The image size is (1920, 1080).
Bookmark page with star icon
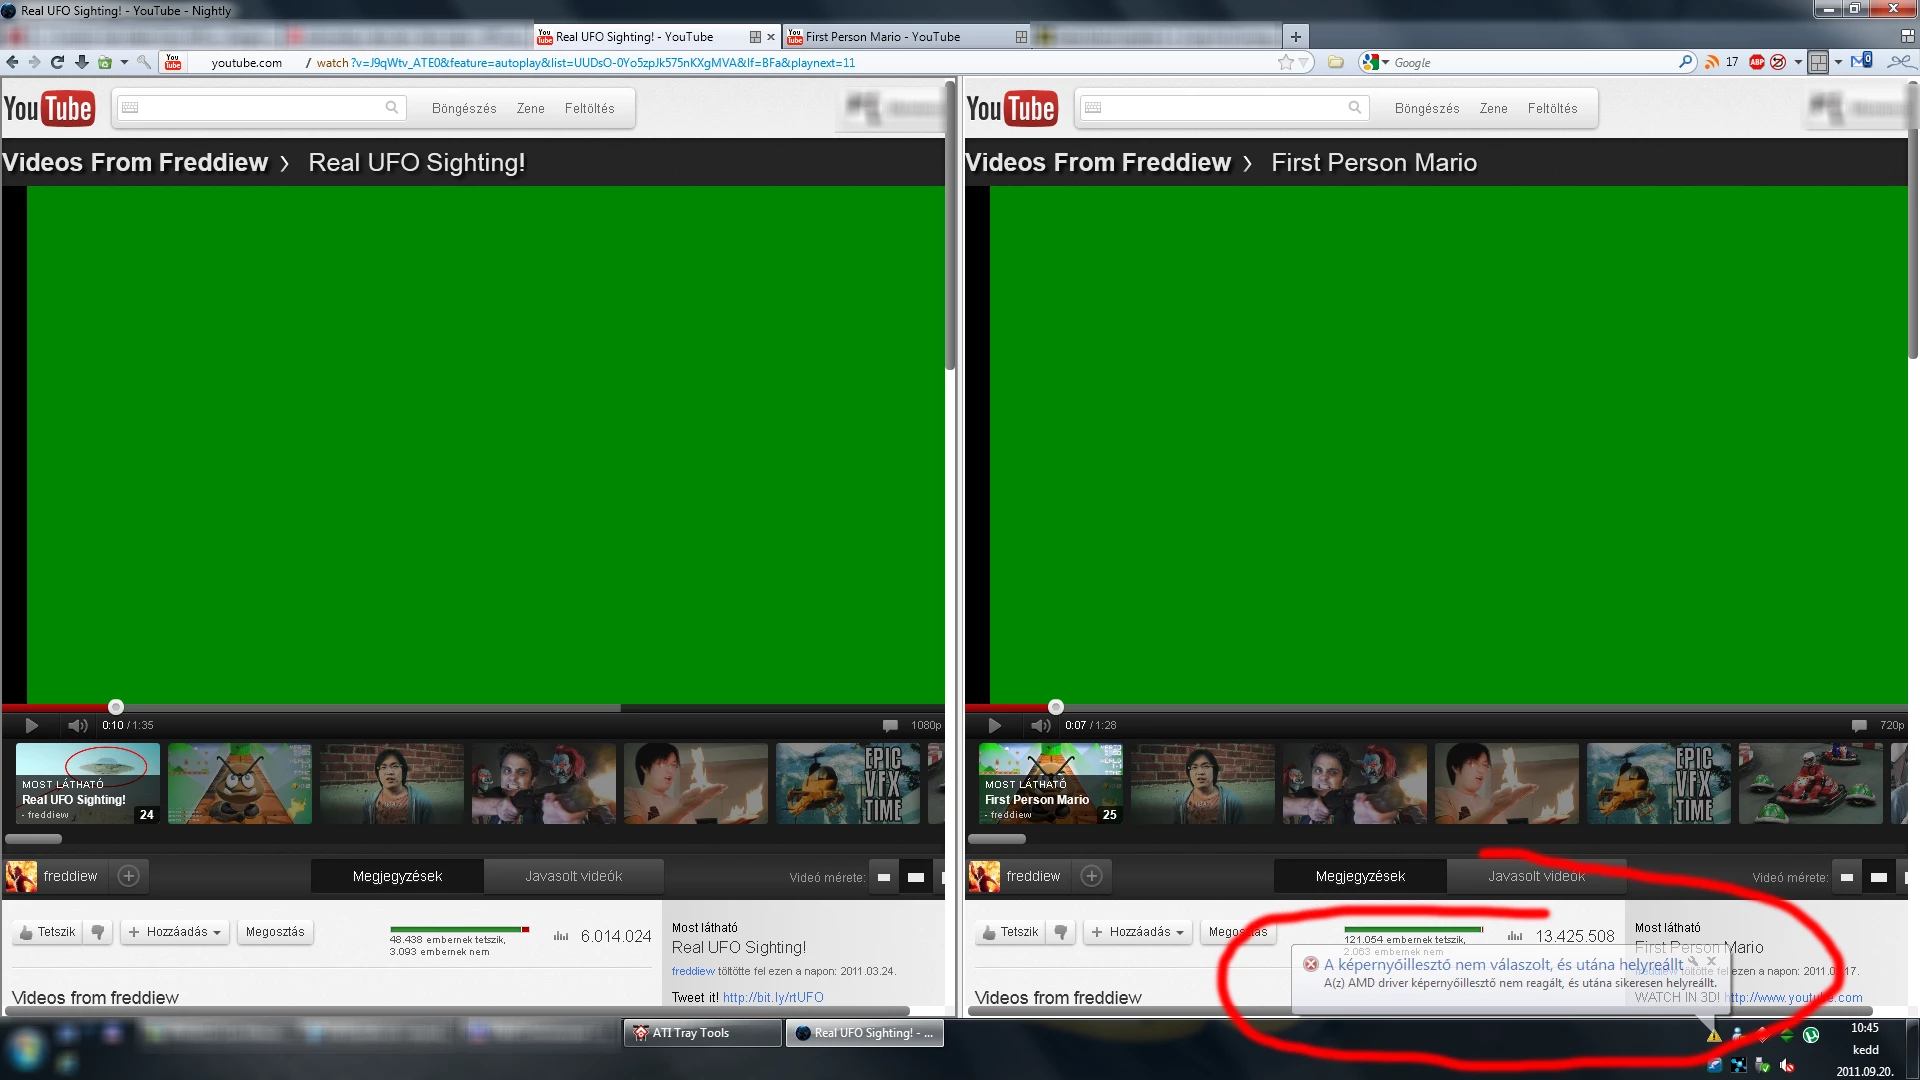pos(1286,62)
